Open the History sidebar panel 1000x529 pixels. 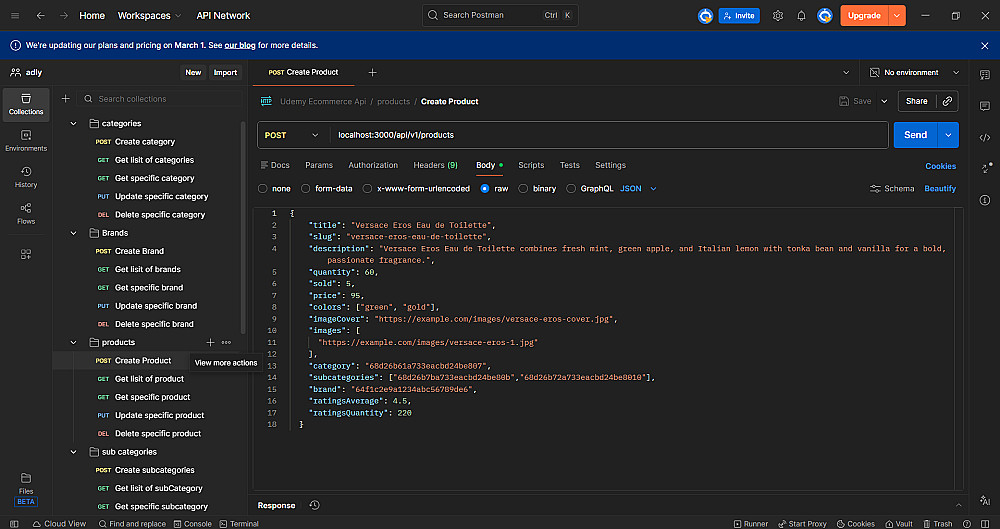pos(26,177)
